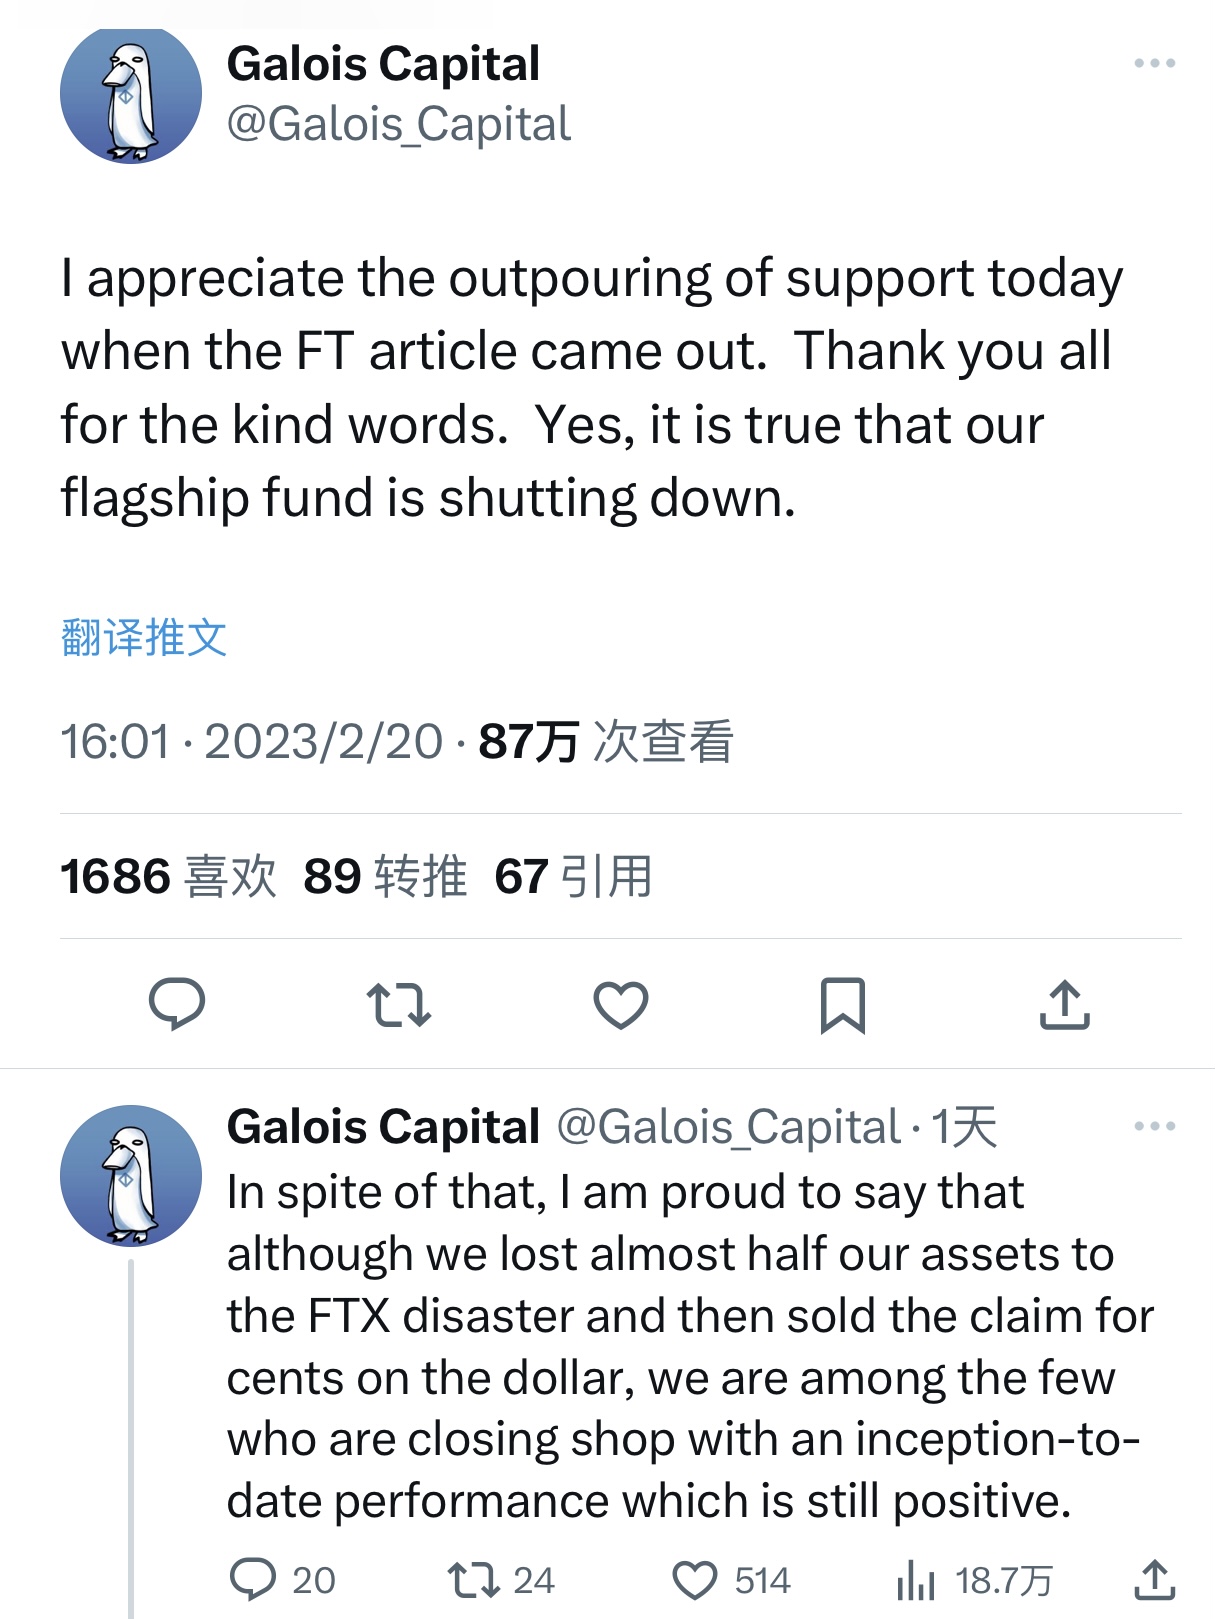Open the Galois Capital profile name link
Image resolution: width=1215 pixels, height=1619 pixels.
point(383,63)
